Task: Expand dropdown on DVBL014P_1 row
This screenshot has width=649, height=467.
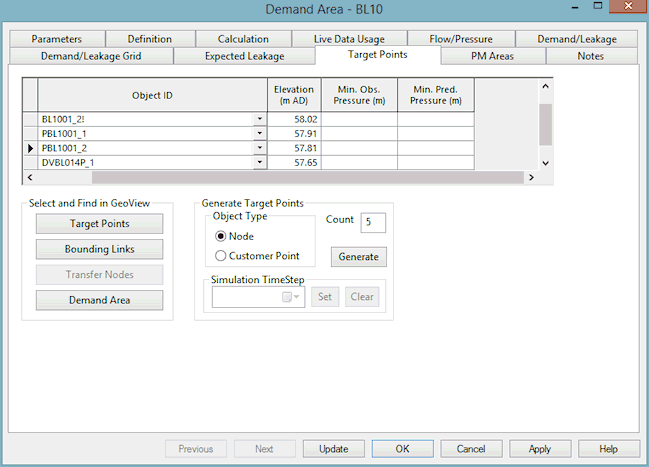Action: (260, 162)
